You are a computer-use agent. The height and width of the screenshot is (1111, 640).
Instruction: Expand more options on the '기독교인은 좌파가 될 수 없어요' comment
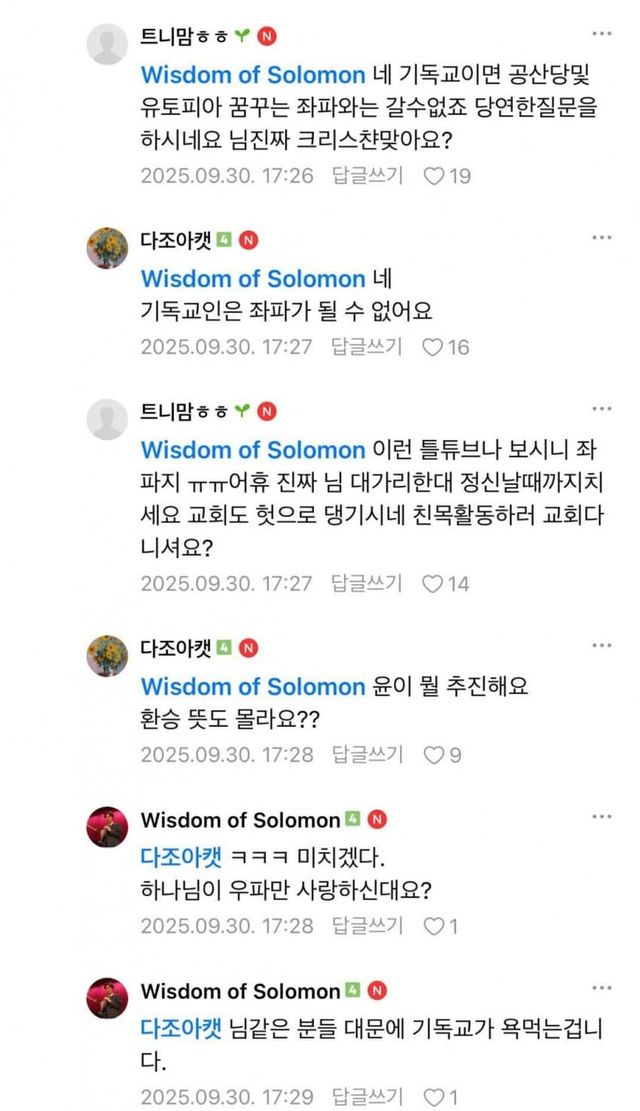point(601,237)
